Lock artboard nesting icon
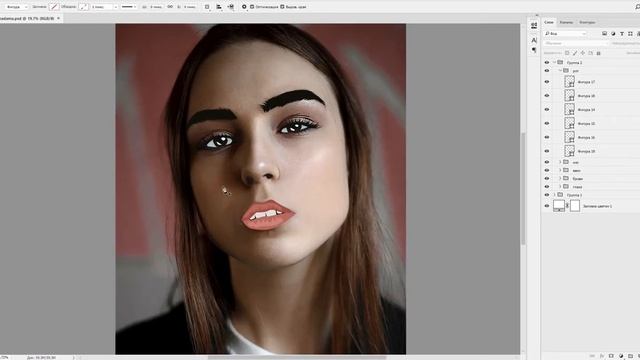 [590, 53]
